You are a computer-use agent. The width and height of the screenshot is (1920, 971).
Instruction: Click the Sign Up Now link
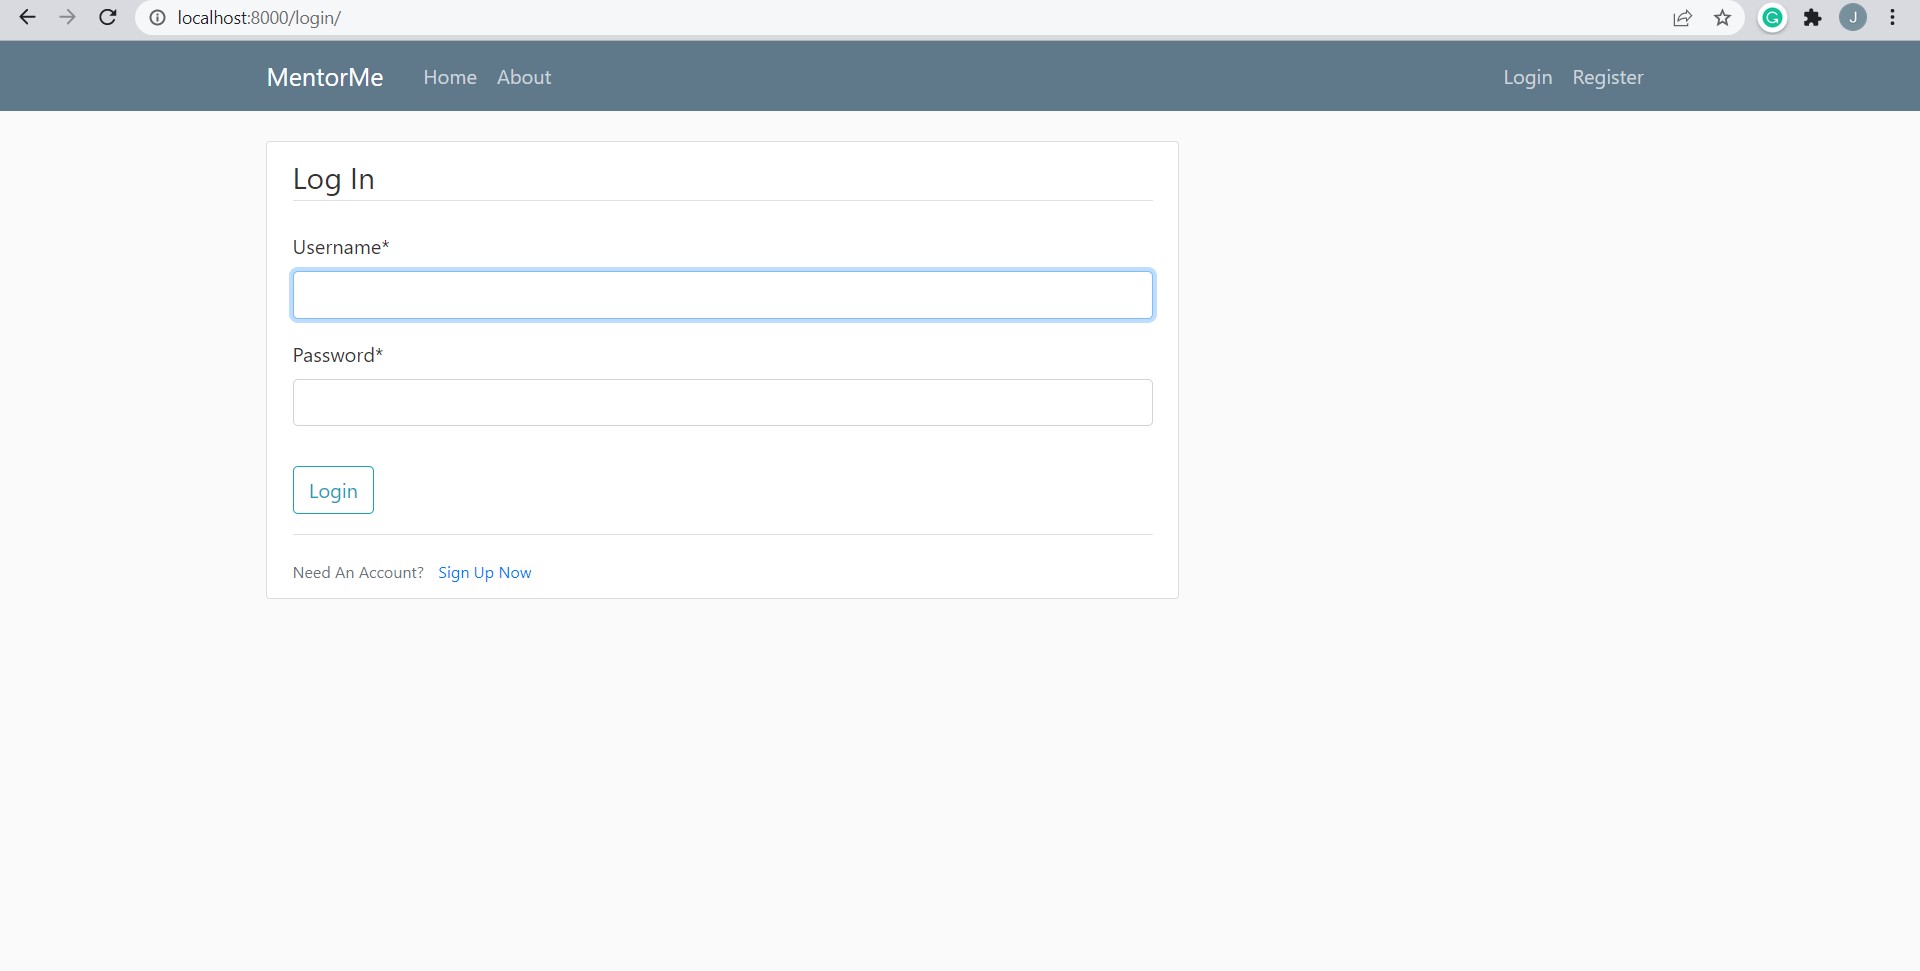pos(484,572)
